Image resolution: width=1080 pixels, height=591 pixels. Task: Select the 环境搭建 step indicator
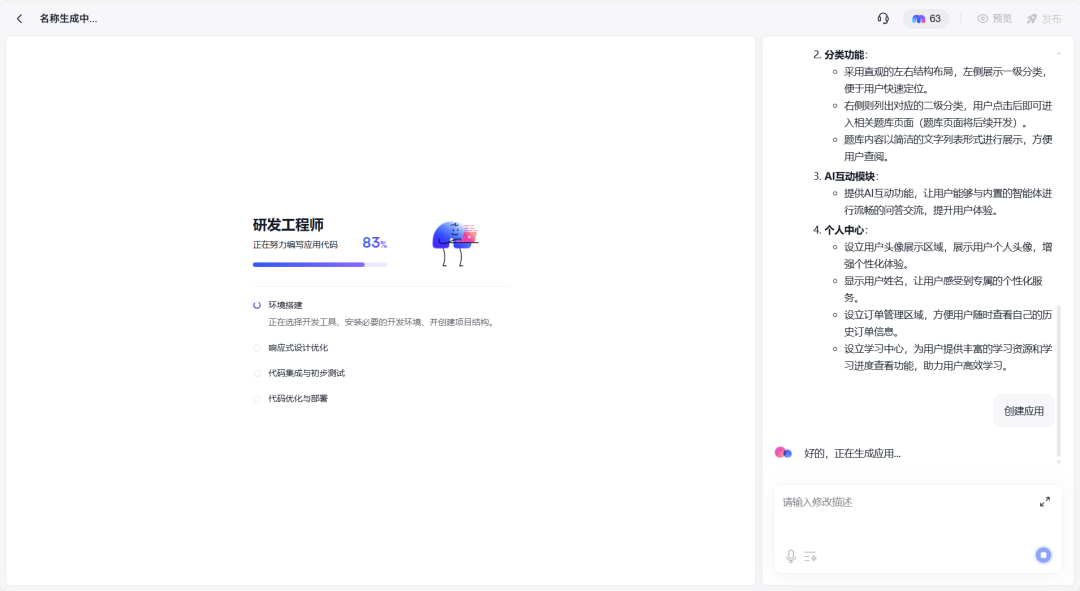coord(256,304)
